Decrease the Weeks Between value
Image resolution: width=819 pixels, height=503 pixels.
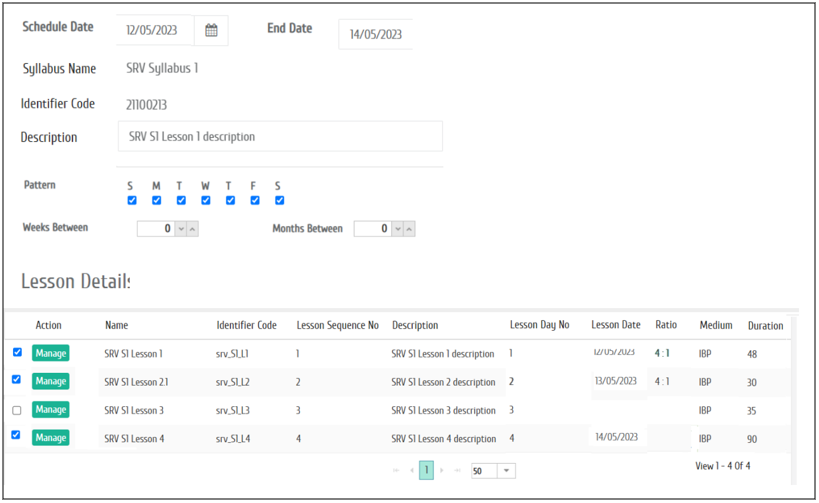(x=180, y=229)
